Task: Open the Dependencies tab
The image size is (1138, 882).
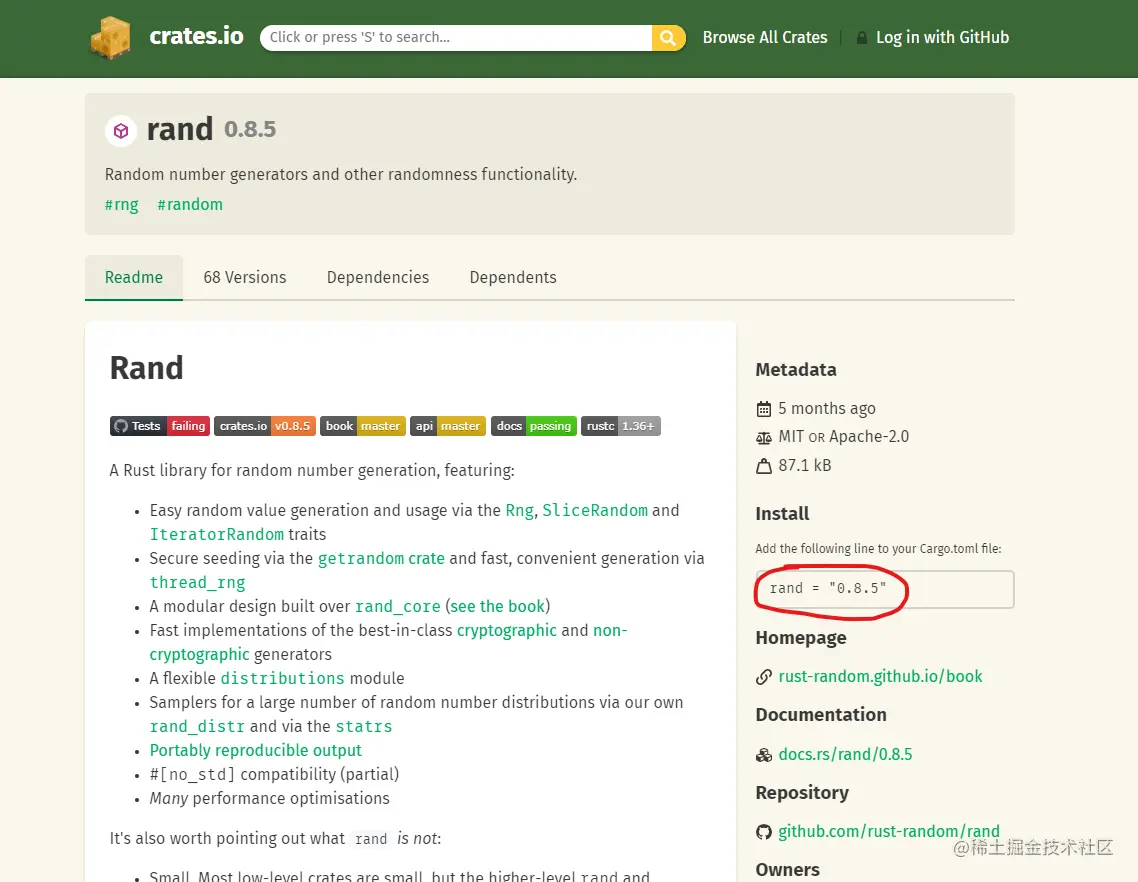Action: (377, 277)
